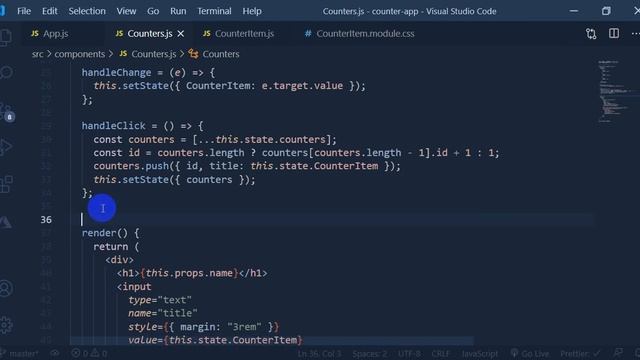Open the Go menu
640x360 pixels.
pos(153,11)
